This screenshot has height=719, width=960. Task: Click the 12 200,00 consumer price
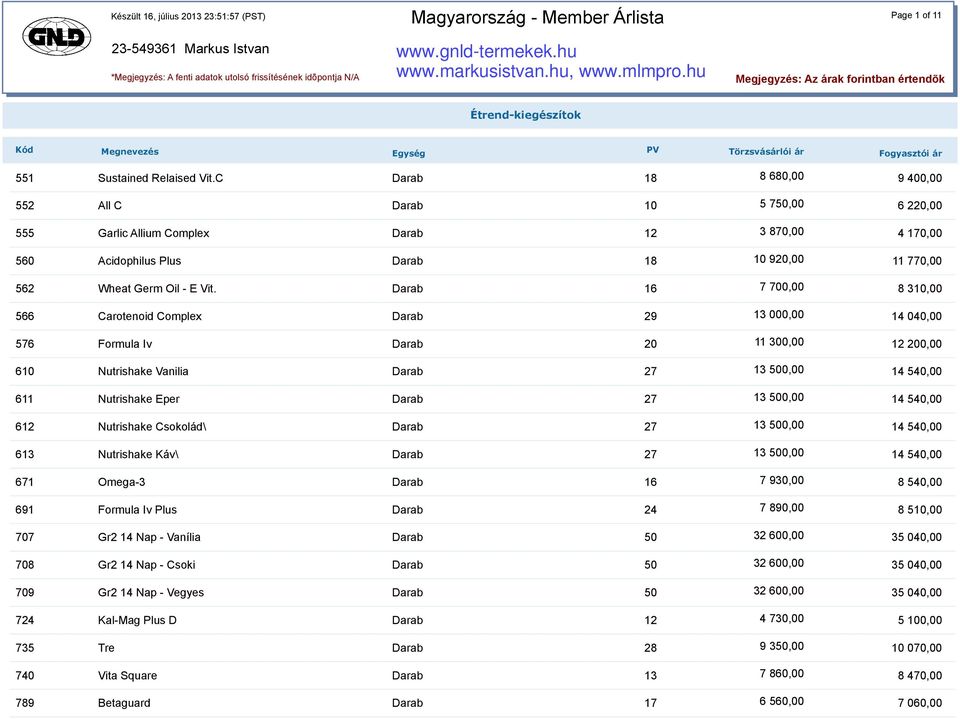tap(917, 344)
